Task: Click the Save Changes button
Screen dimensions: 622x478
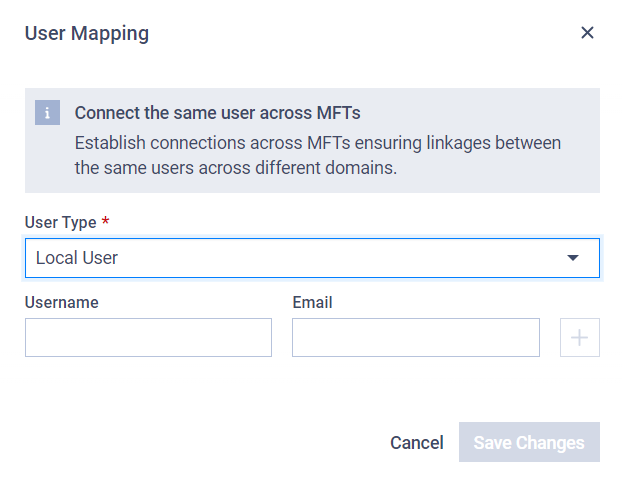Action: pos(529,442)
